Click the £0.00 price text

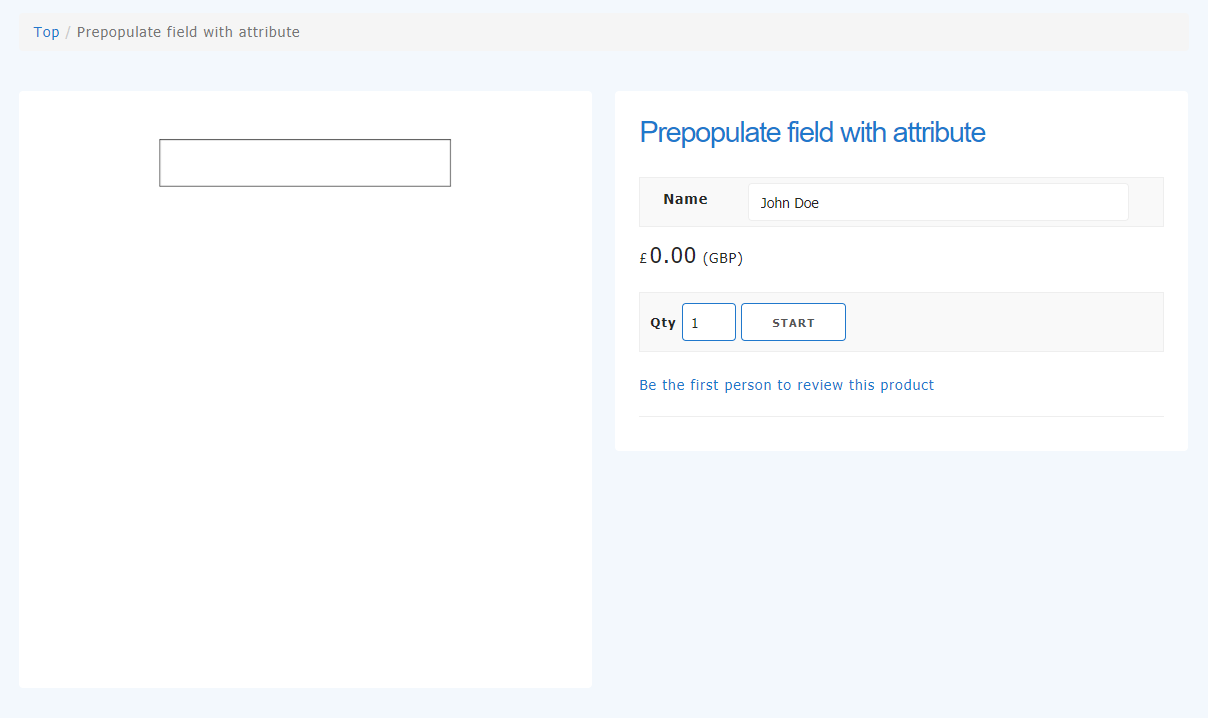pyautogui.click(x=668, y=256)
